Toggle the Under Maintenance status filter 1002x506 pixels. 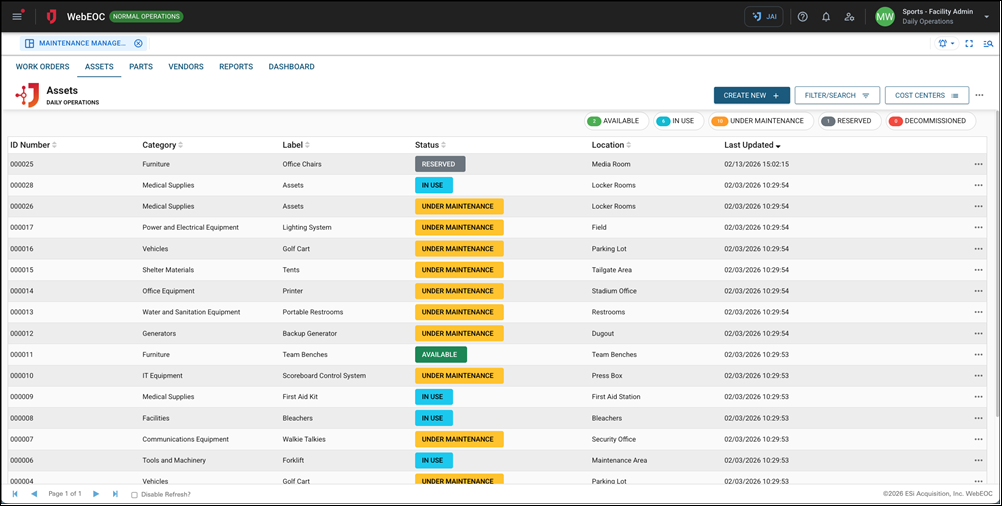759,121
